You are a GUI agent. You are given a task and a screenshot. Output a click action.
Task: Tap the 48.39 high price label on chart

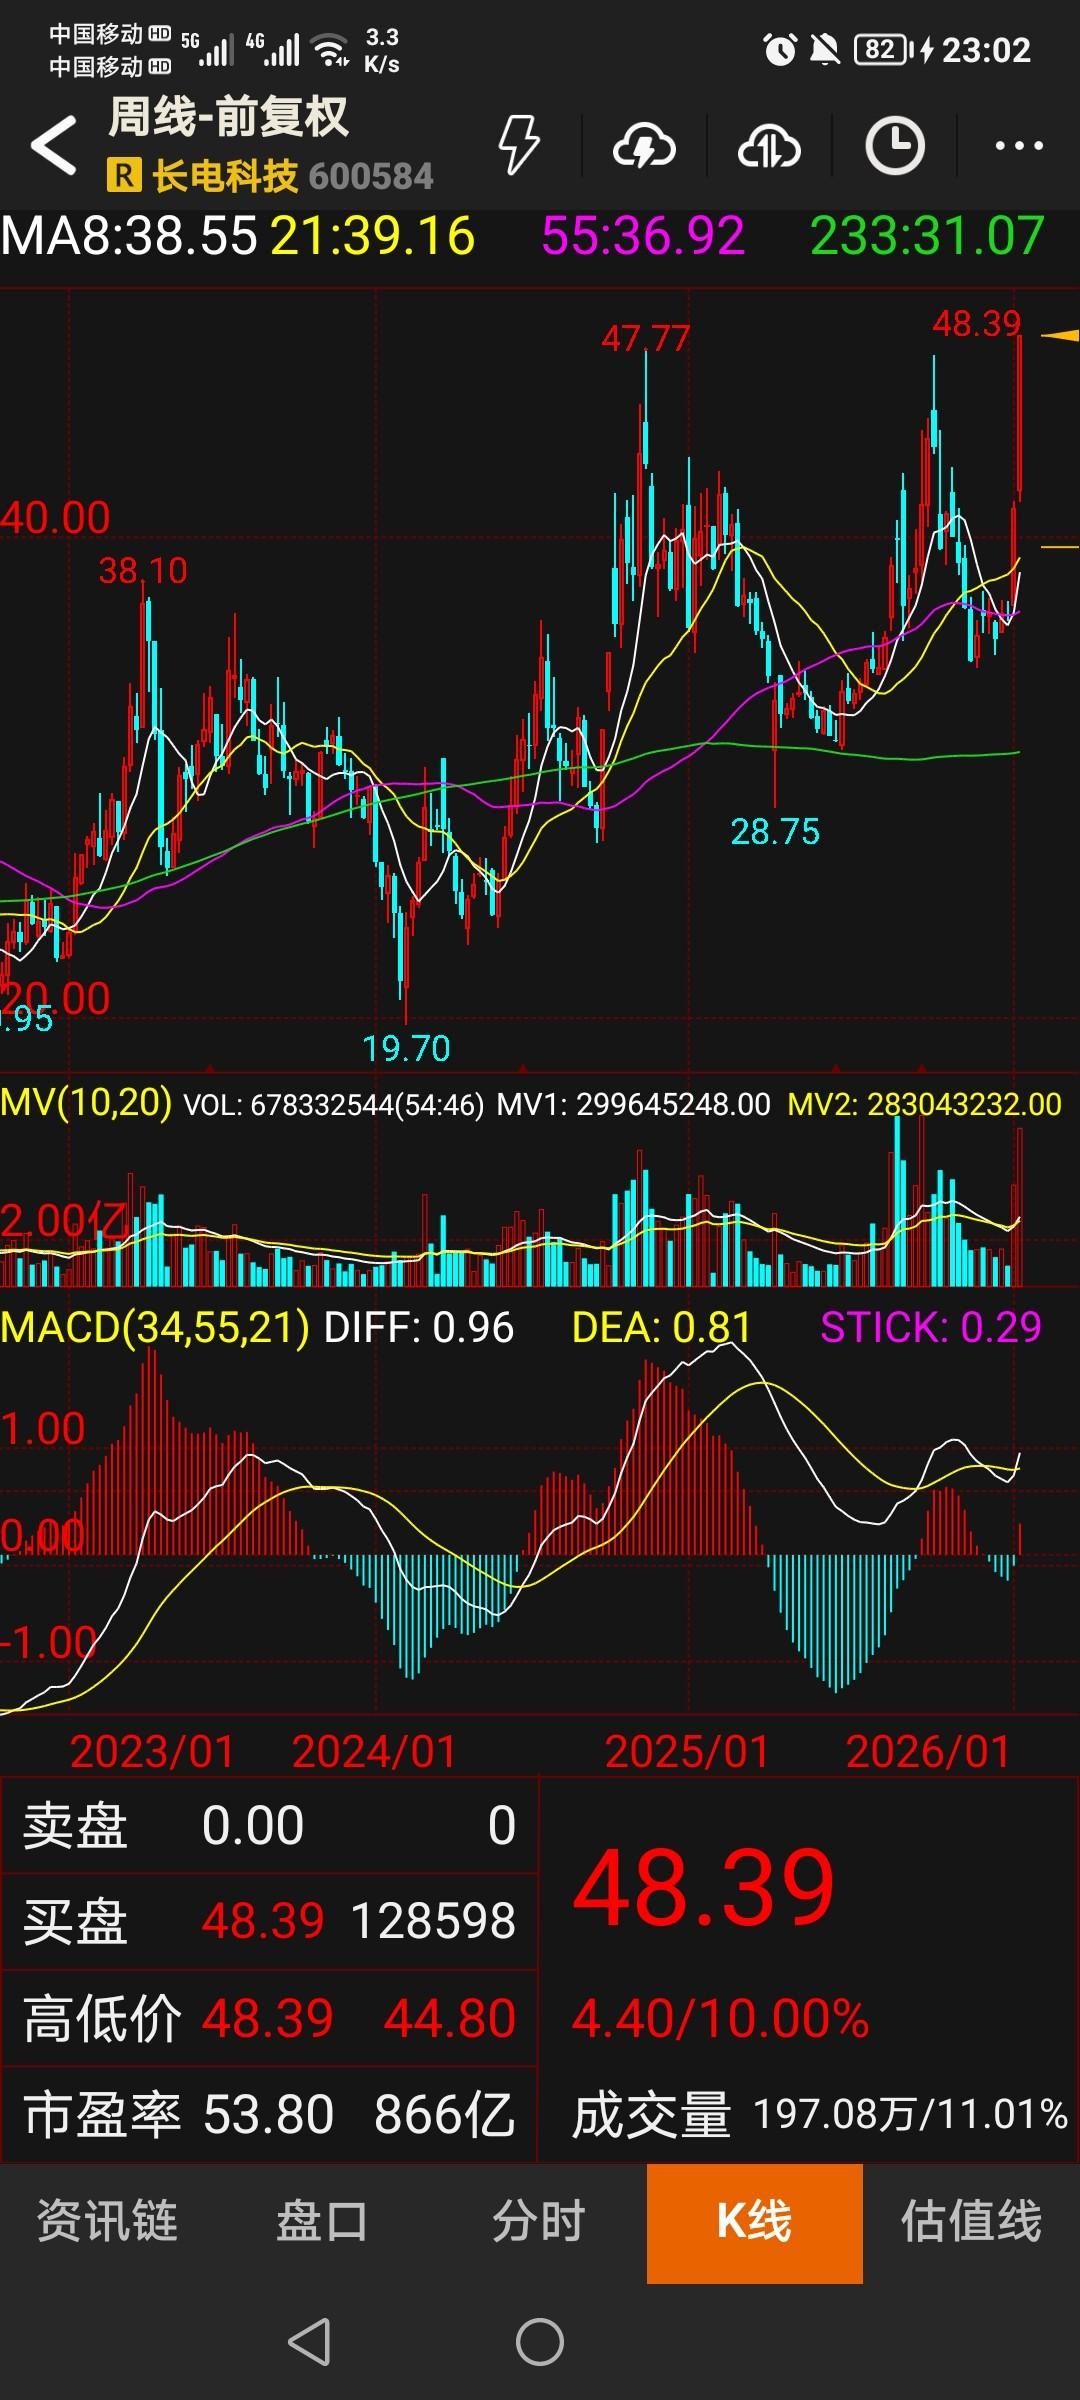[977, 323]
